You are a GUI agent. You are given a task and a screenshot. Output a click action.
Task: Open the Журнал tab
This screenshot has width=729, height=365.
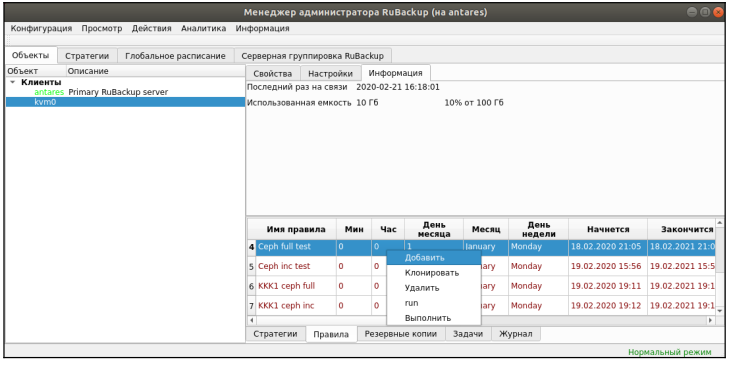(x=516, y=334)
